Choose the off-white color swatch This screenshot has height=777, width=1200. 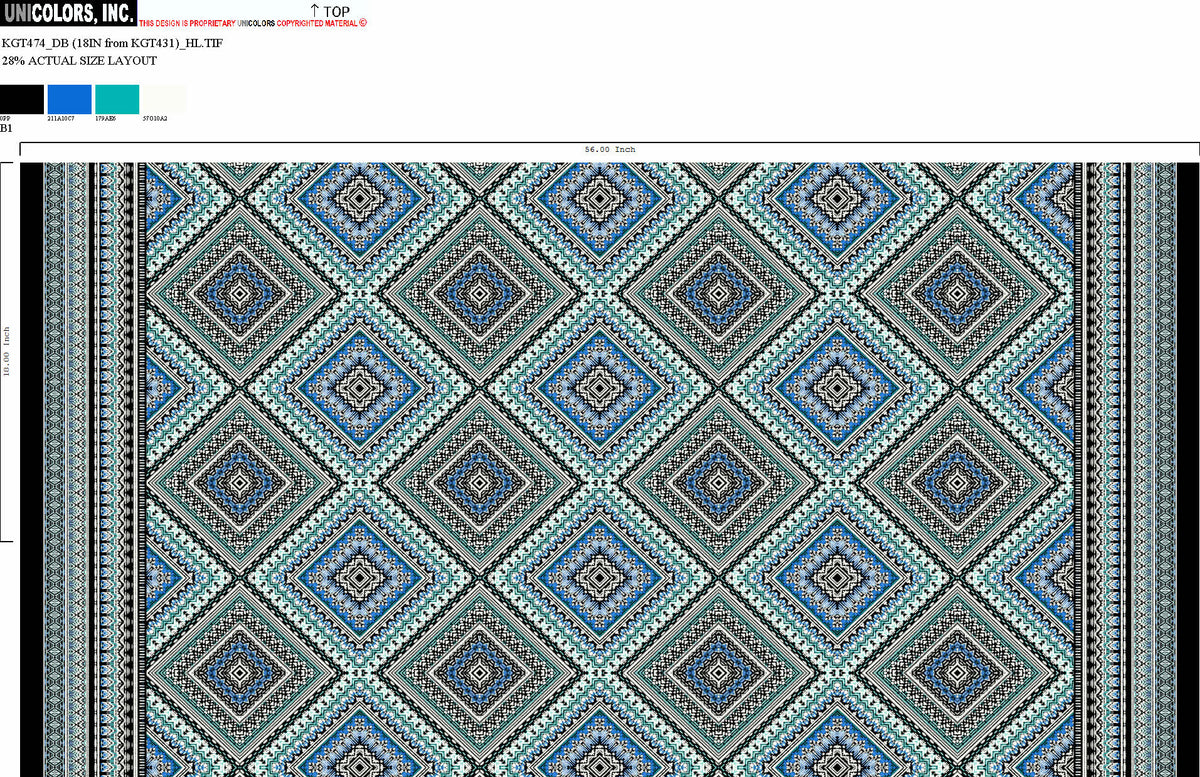pos(165,99)
